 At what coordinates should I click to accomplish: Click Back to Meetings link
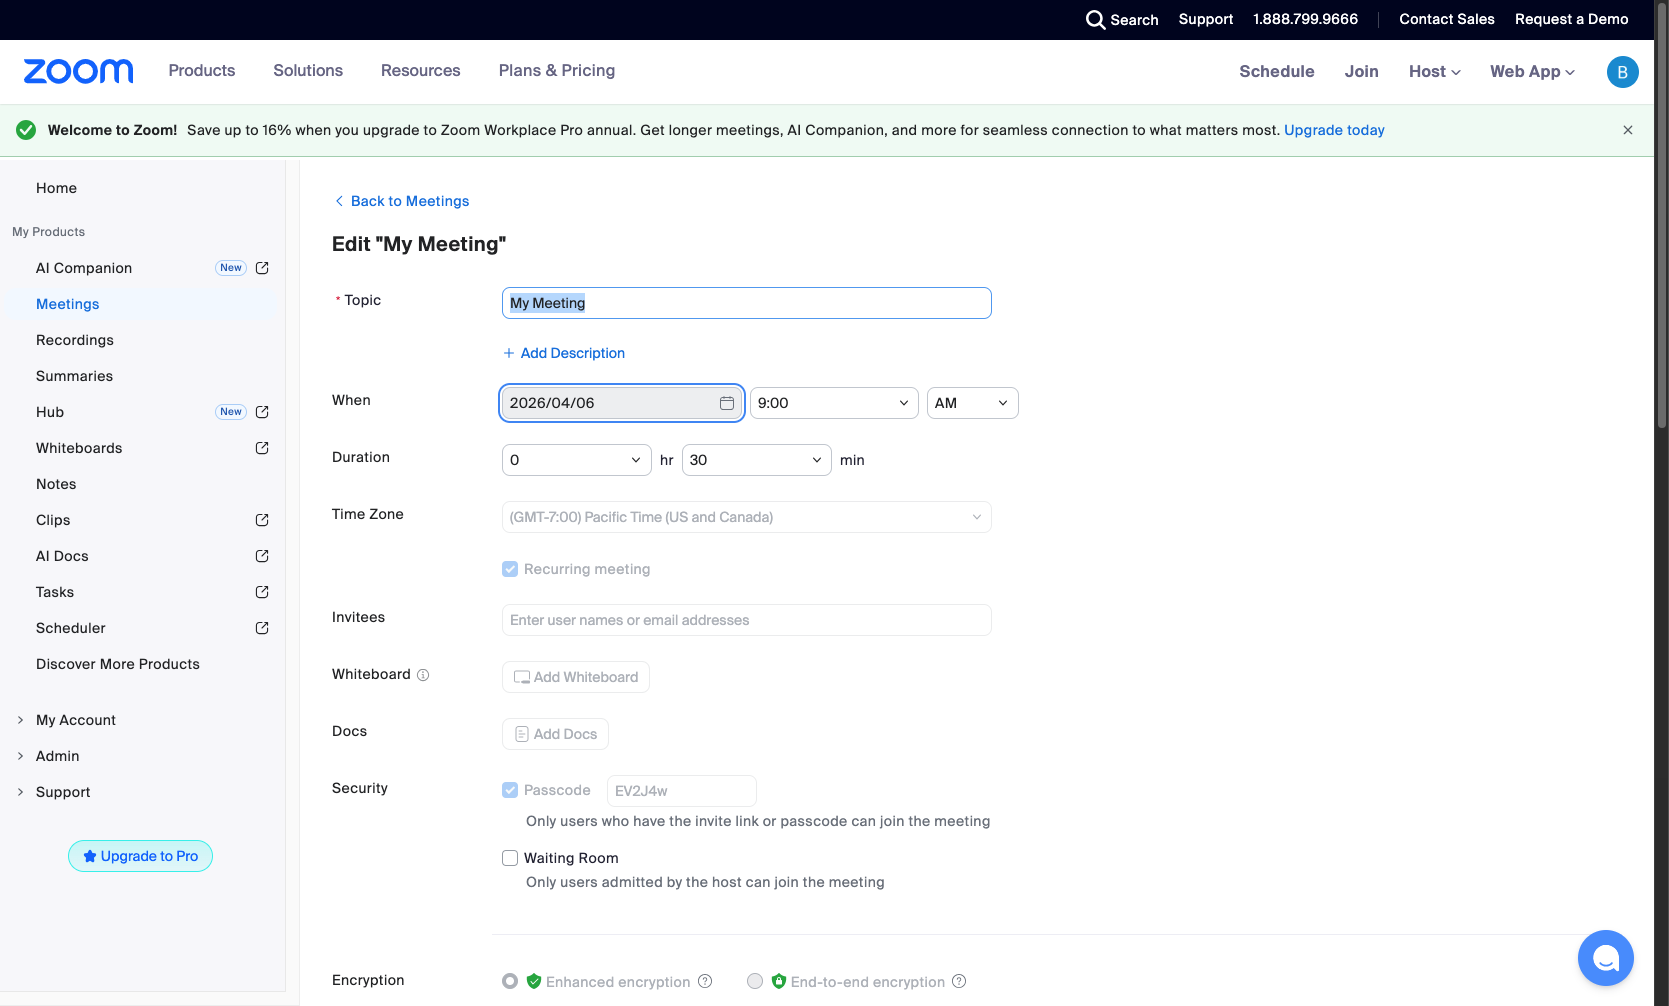[x=402, y=201]
